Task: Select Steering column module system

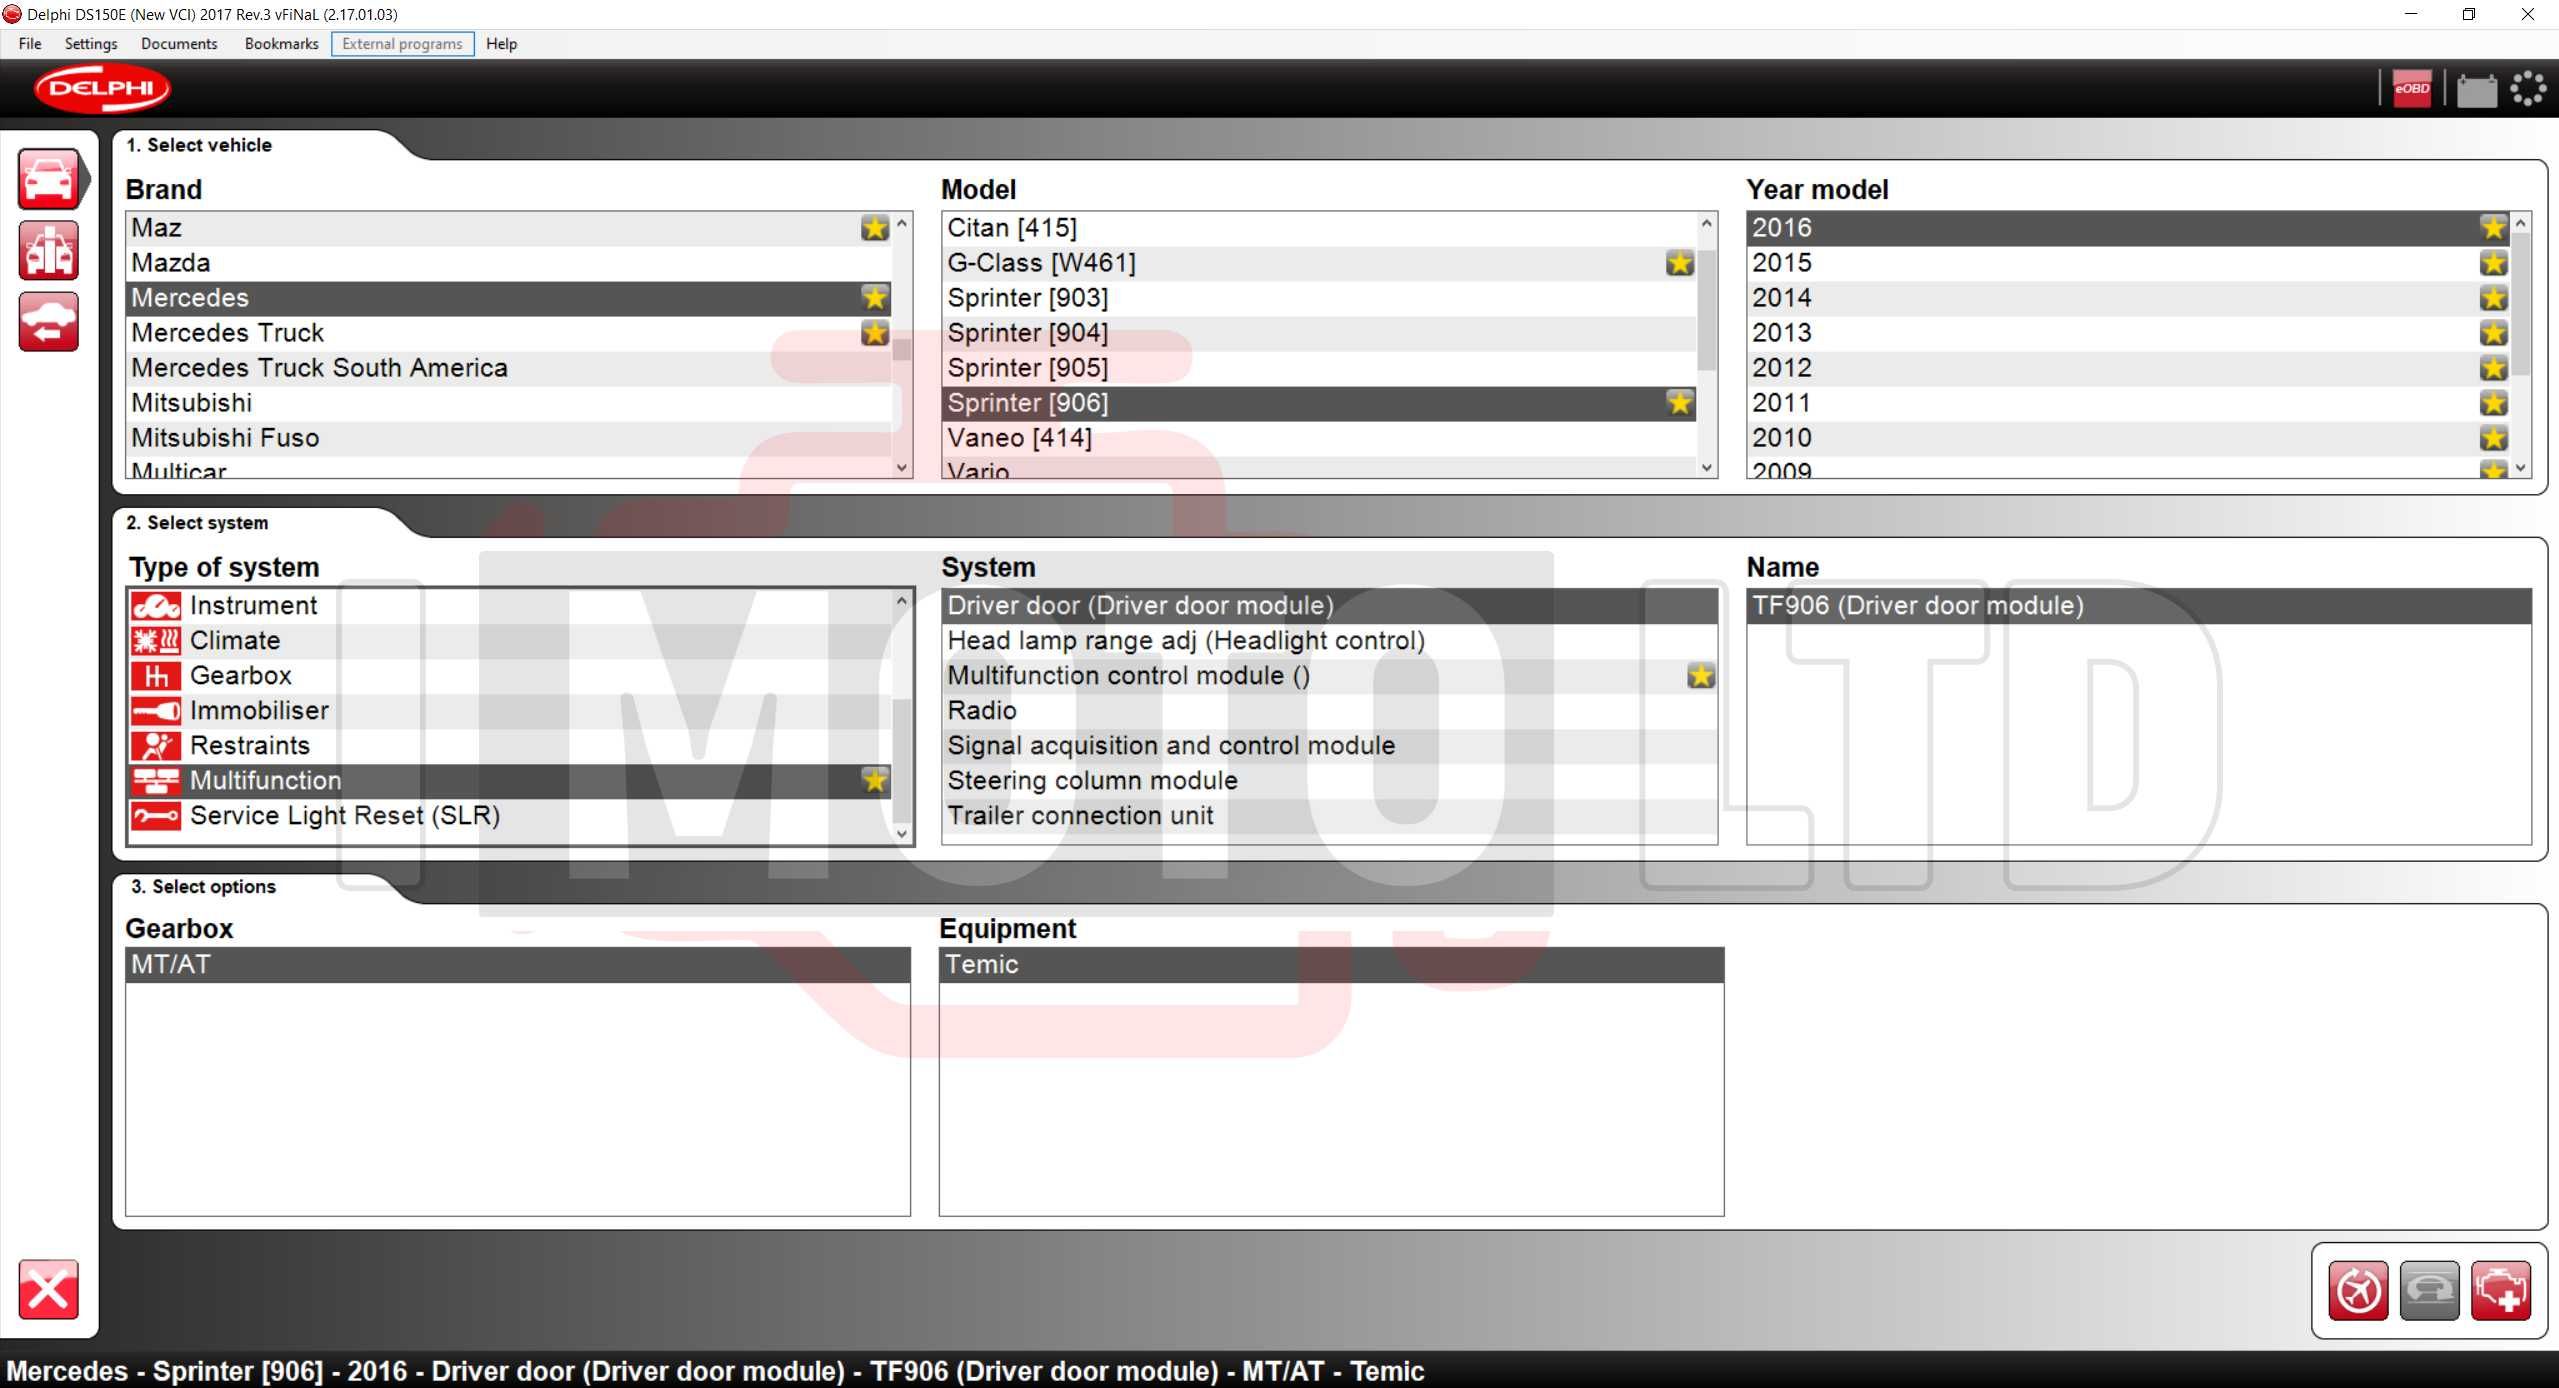Action: pyautogui.click(x=1329, y=781)
